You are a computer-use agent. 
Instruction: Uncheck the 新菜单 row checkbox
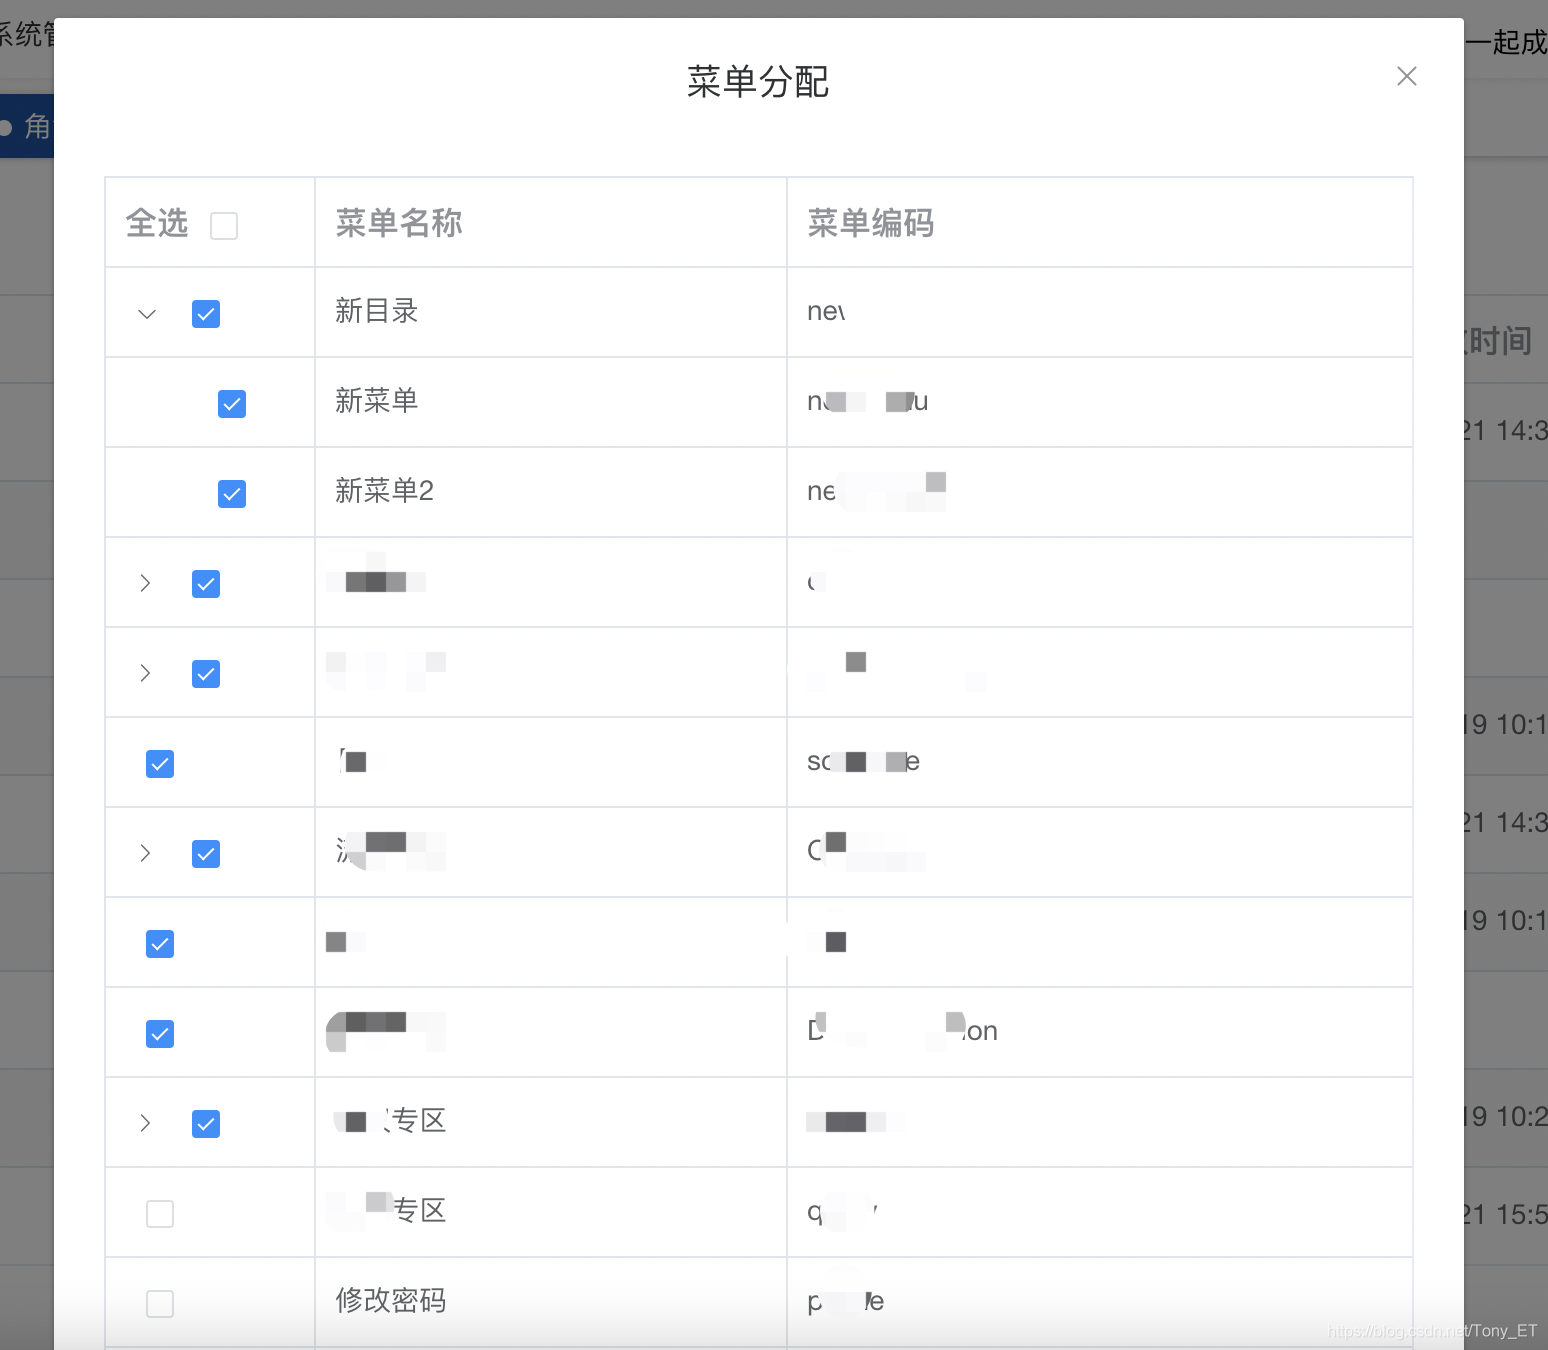[232, 404]
